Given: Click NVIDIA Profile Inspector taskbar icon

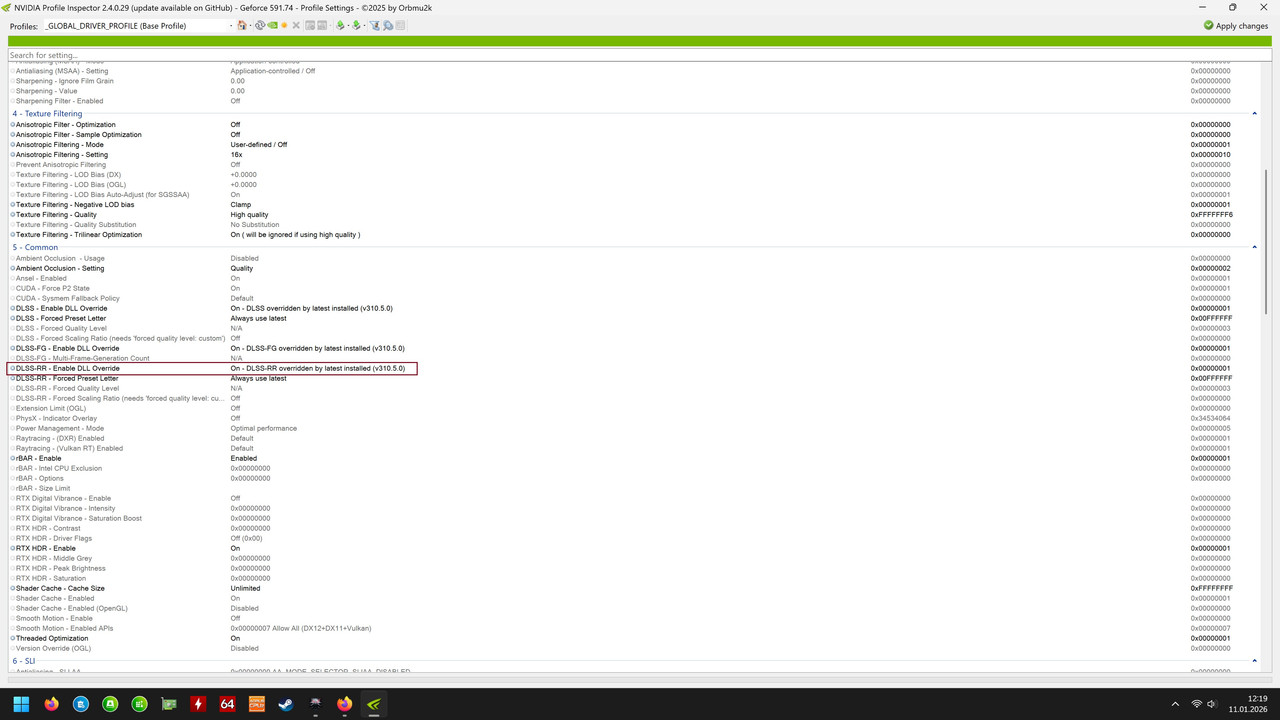Looking at the screenshot, I should pos(374,704).
